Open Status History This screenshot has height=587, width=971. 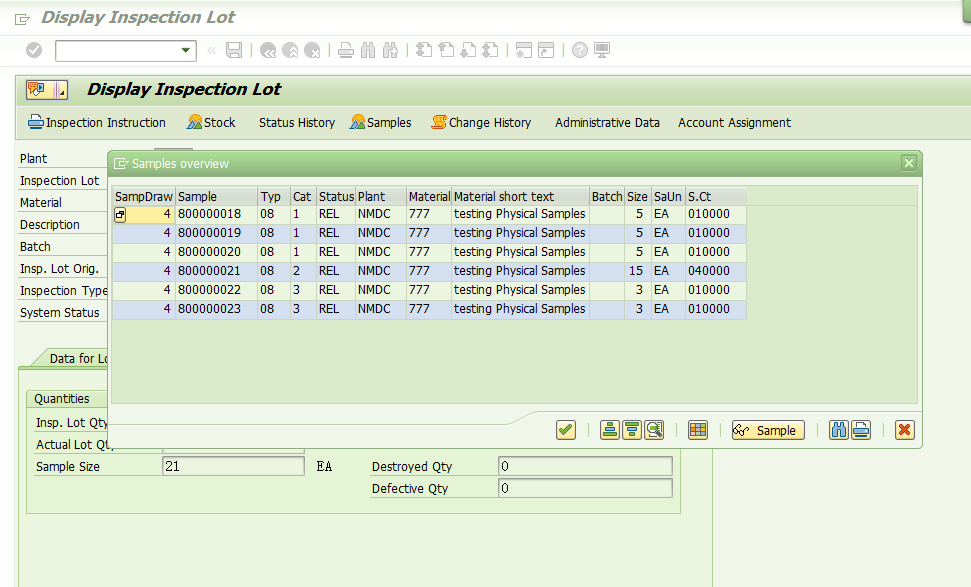(x=297, y=123)
